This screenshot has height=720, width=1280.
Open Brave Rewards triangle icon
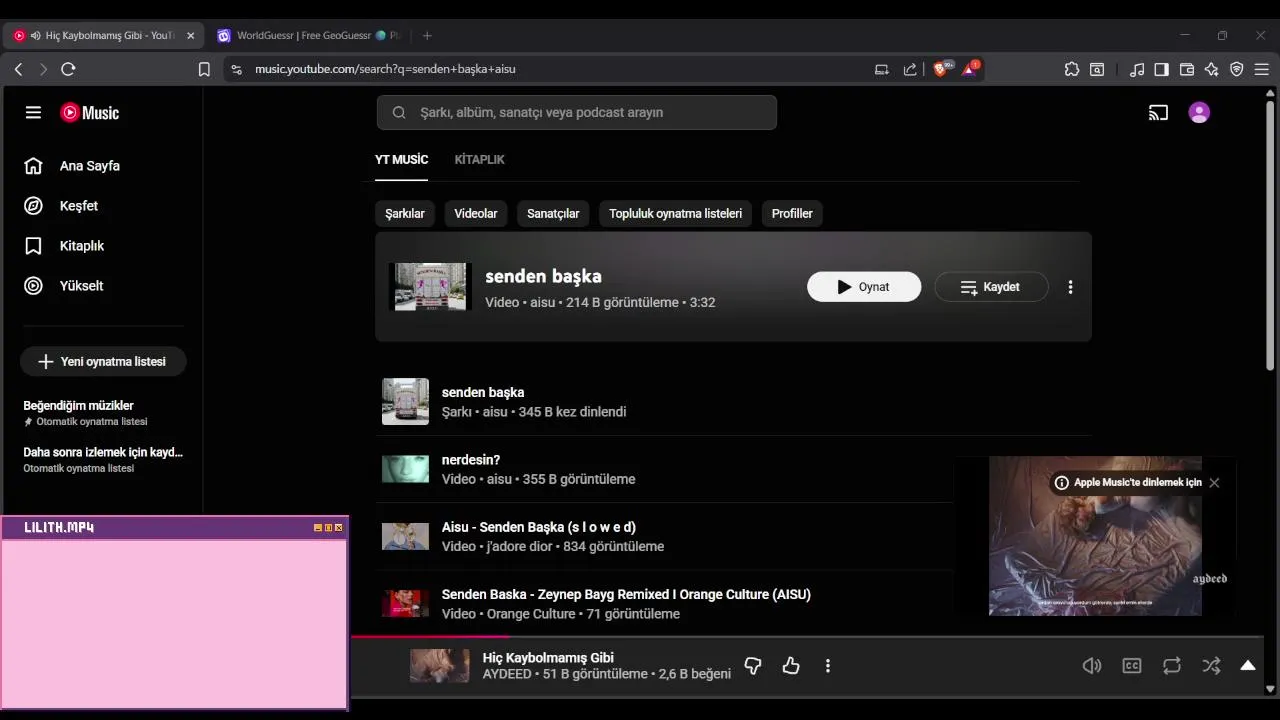[970, 68]
